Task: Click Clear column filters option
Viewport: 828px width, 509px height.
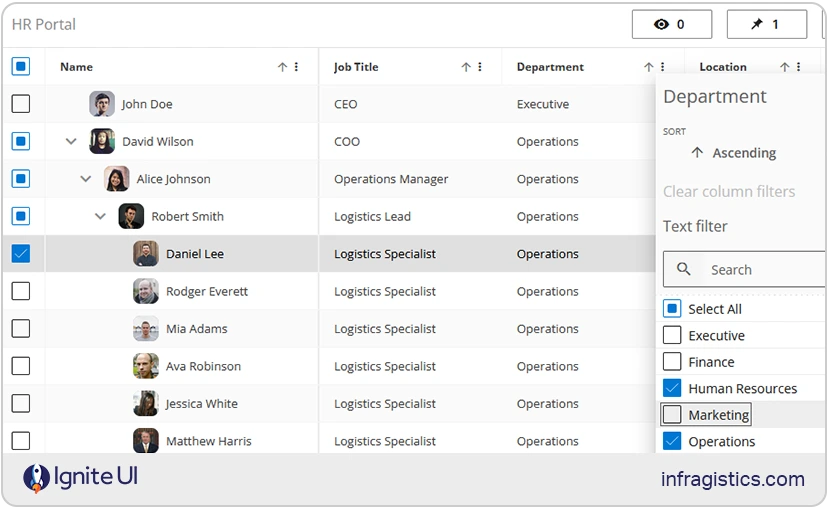Action: (729, 191)
